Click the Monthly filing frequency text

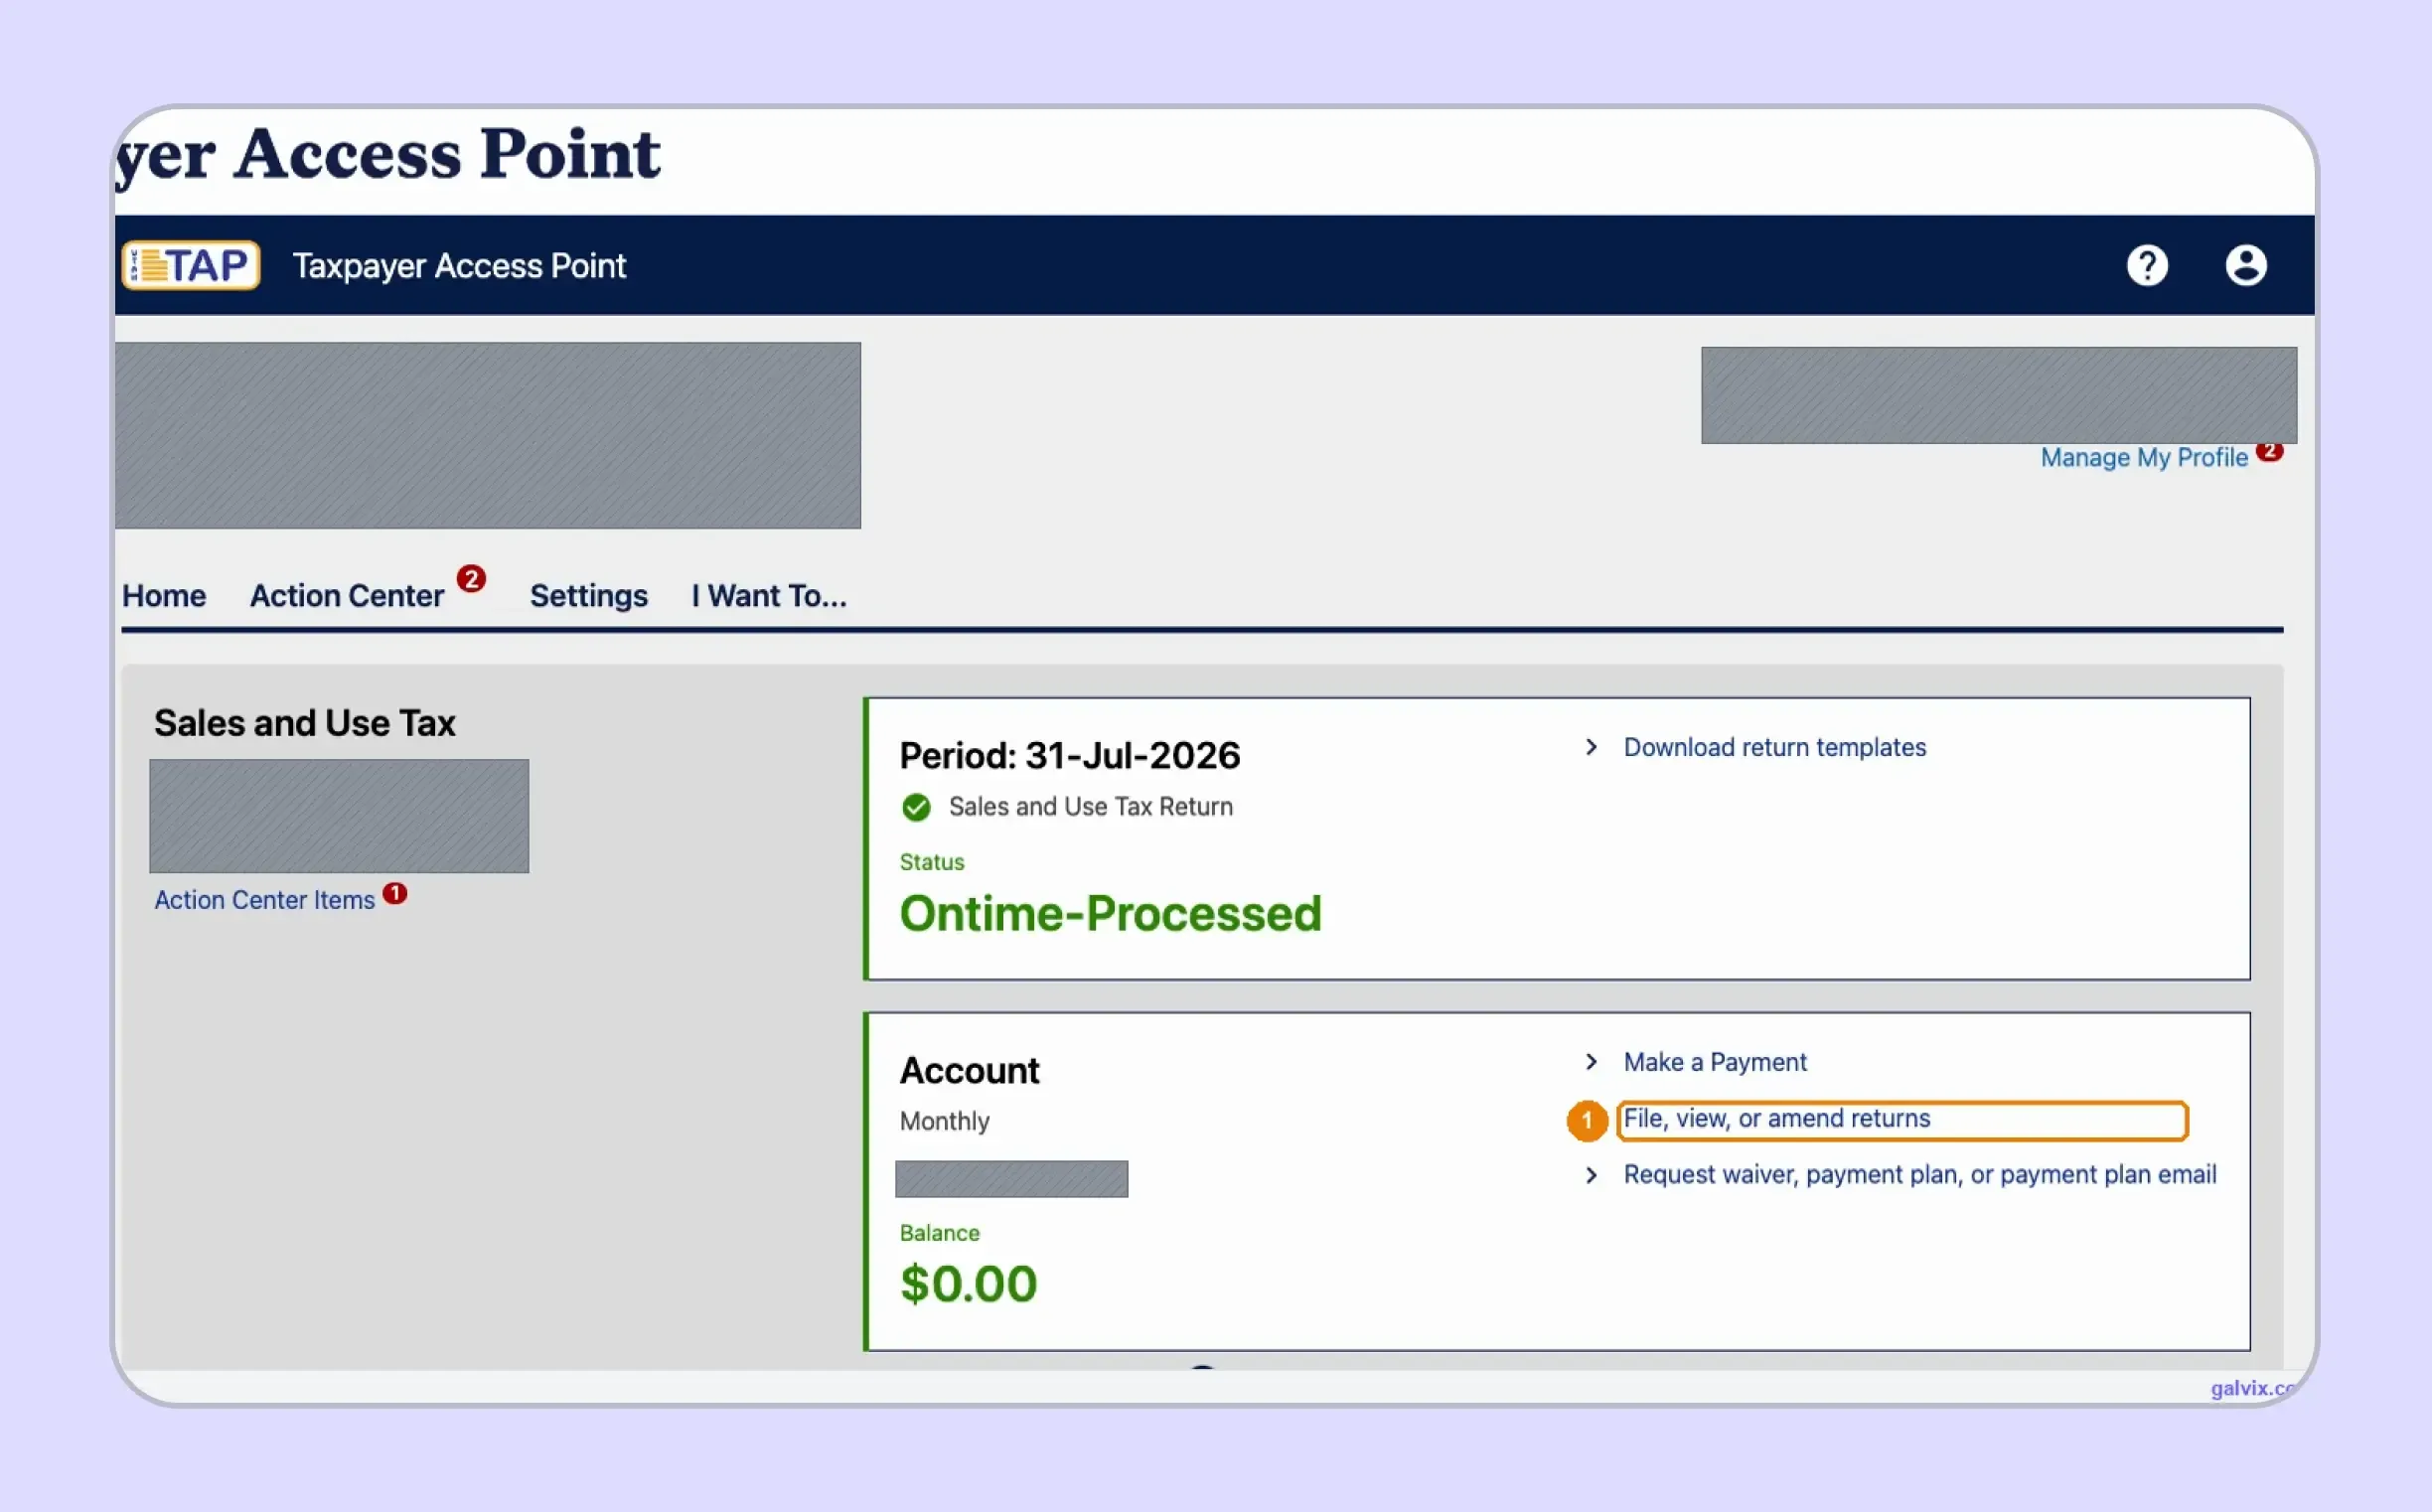[944, 1121]
